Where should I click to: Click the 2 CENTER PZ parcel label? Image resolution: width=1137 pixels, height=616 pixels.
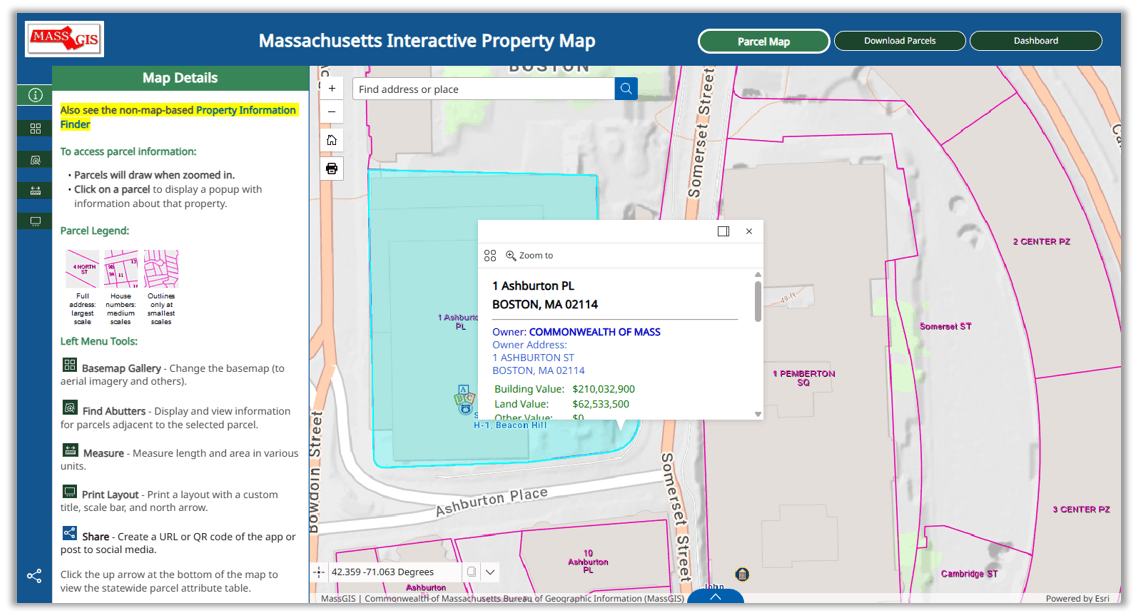click(x=1041, y=241)
